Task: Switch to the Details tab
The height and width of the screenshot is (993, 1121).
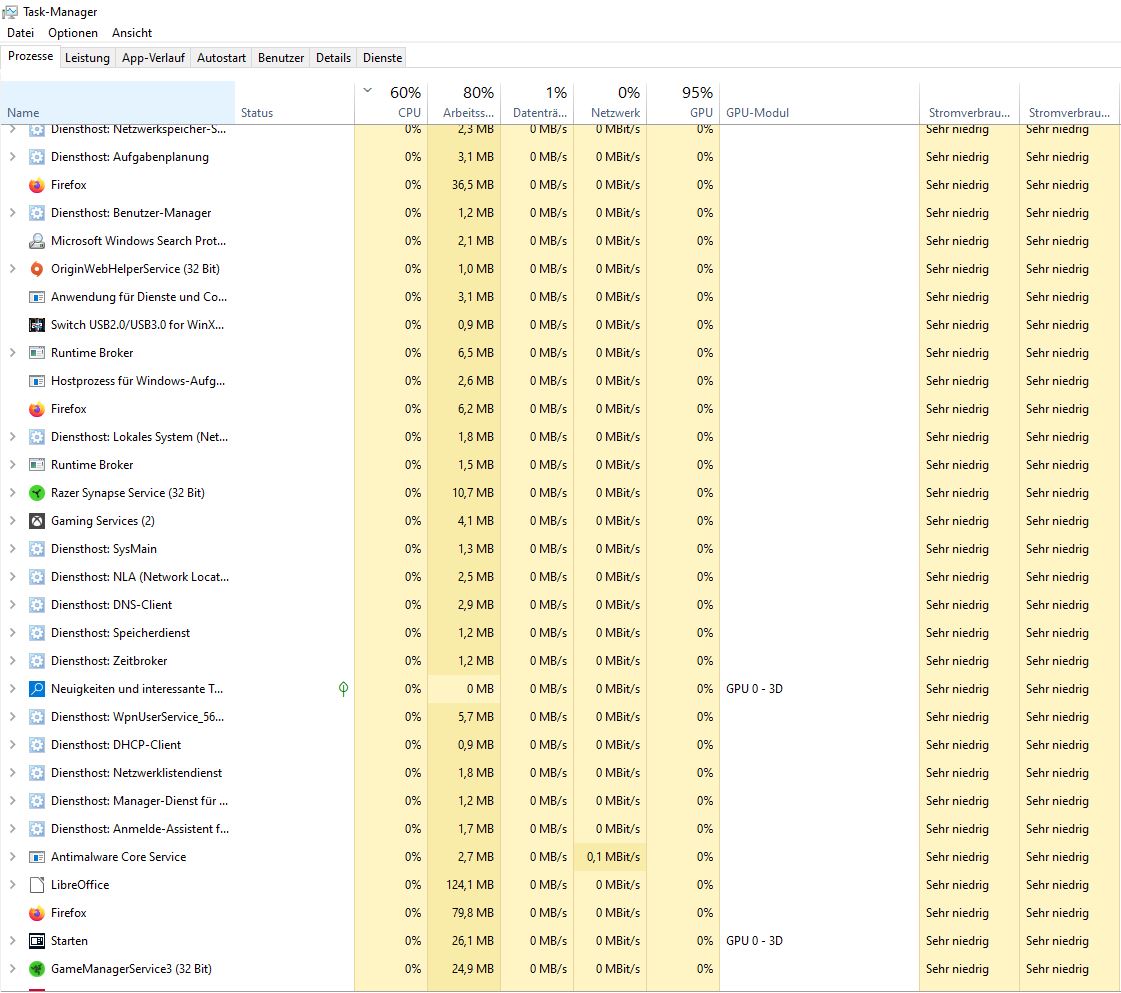Action: tap(333, 58)
